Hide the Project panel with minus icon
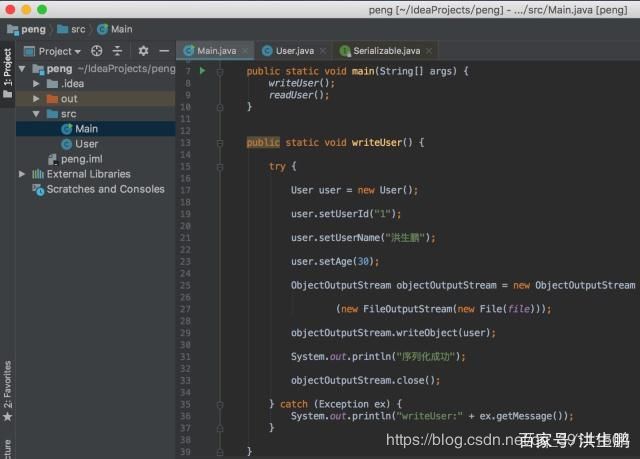Screen dimensions: 640x459 pyautogui.click(x=164, y=51)
